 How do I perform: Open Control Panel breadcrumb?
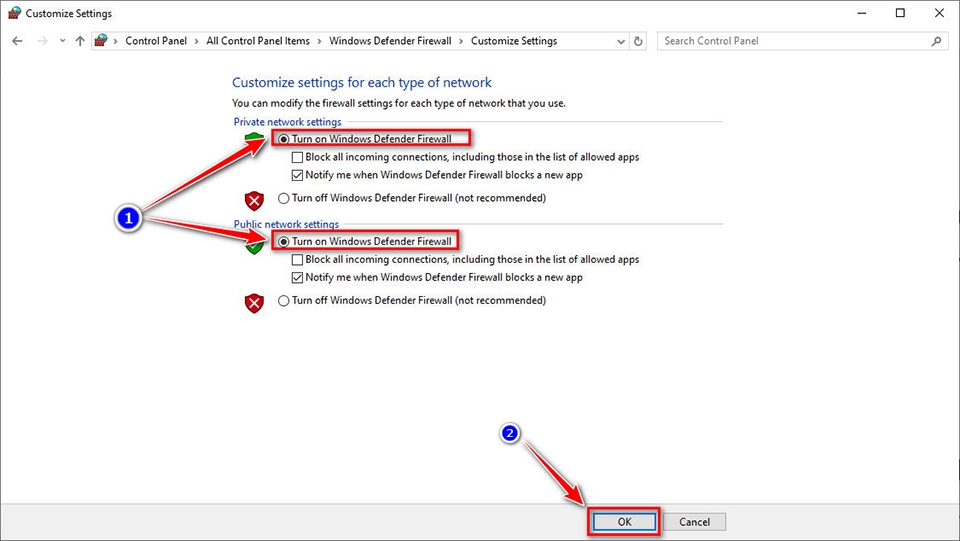coord(156,41)
